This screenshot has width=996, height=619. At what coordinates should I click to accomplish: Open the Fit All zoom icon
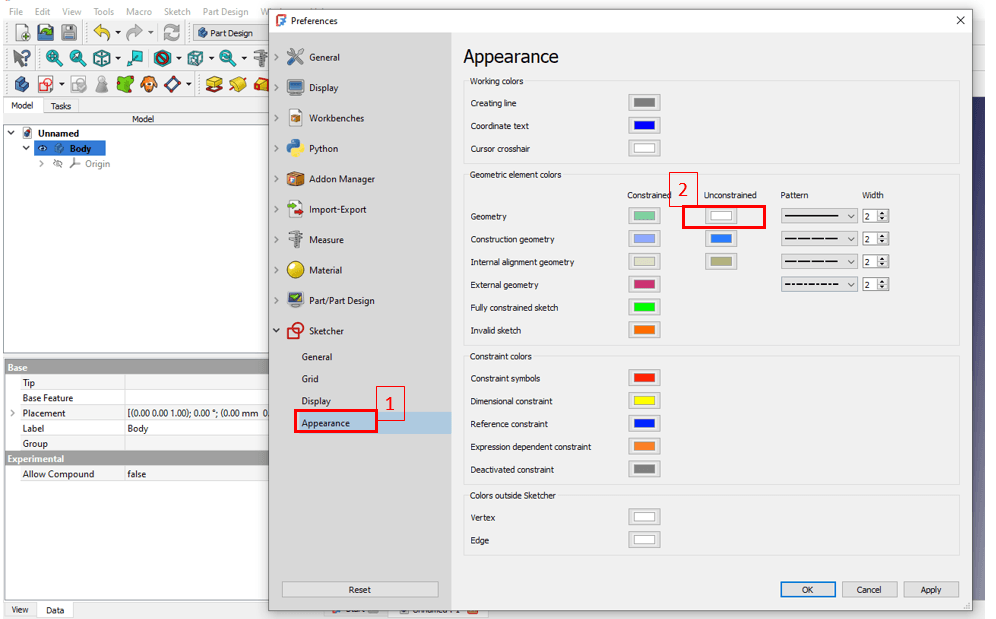[x=53, y=57]
